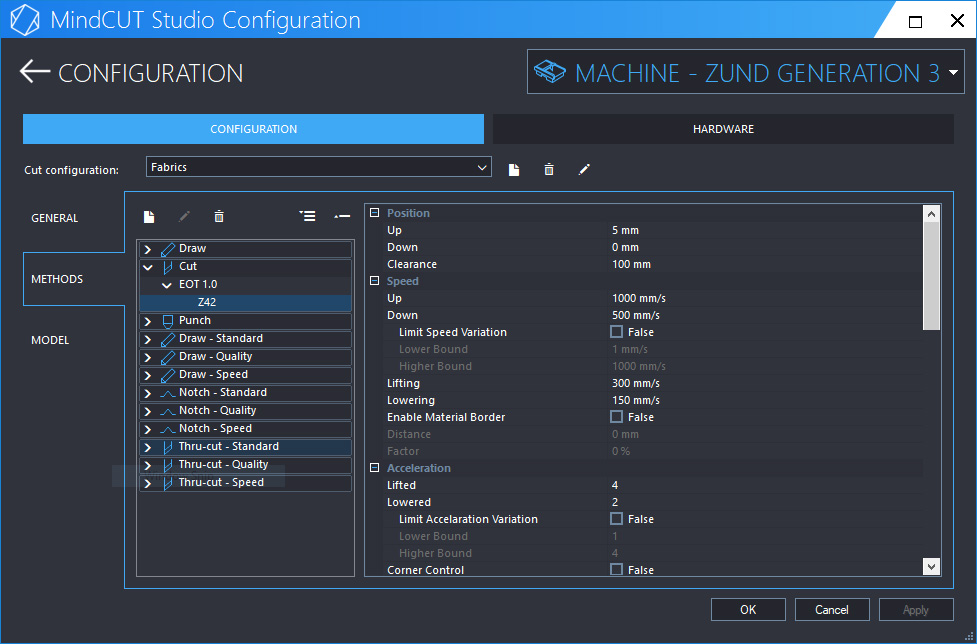
Task: Open the General side tab
Action: (55, 218)
